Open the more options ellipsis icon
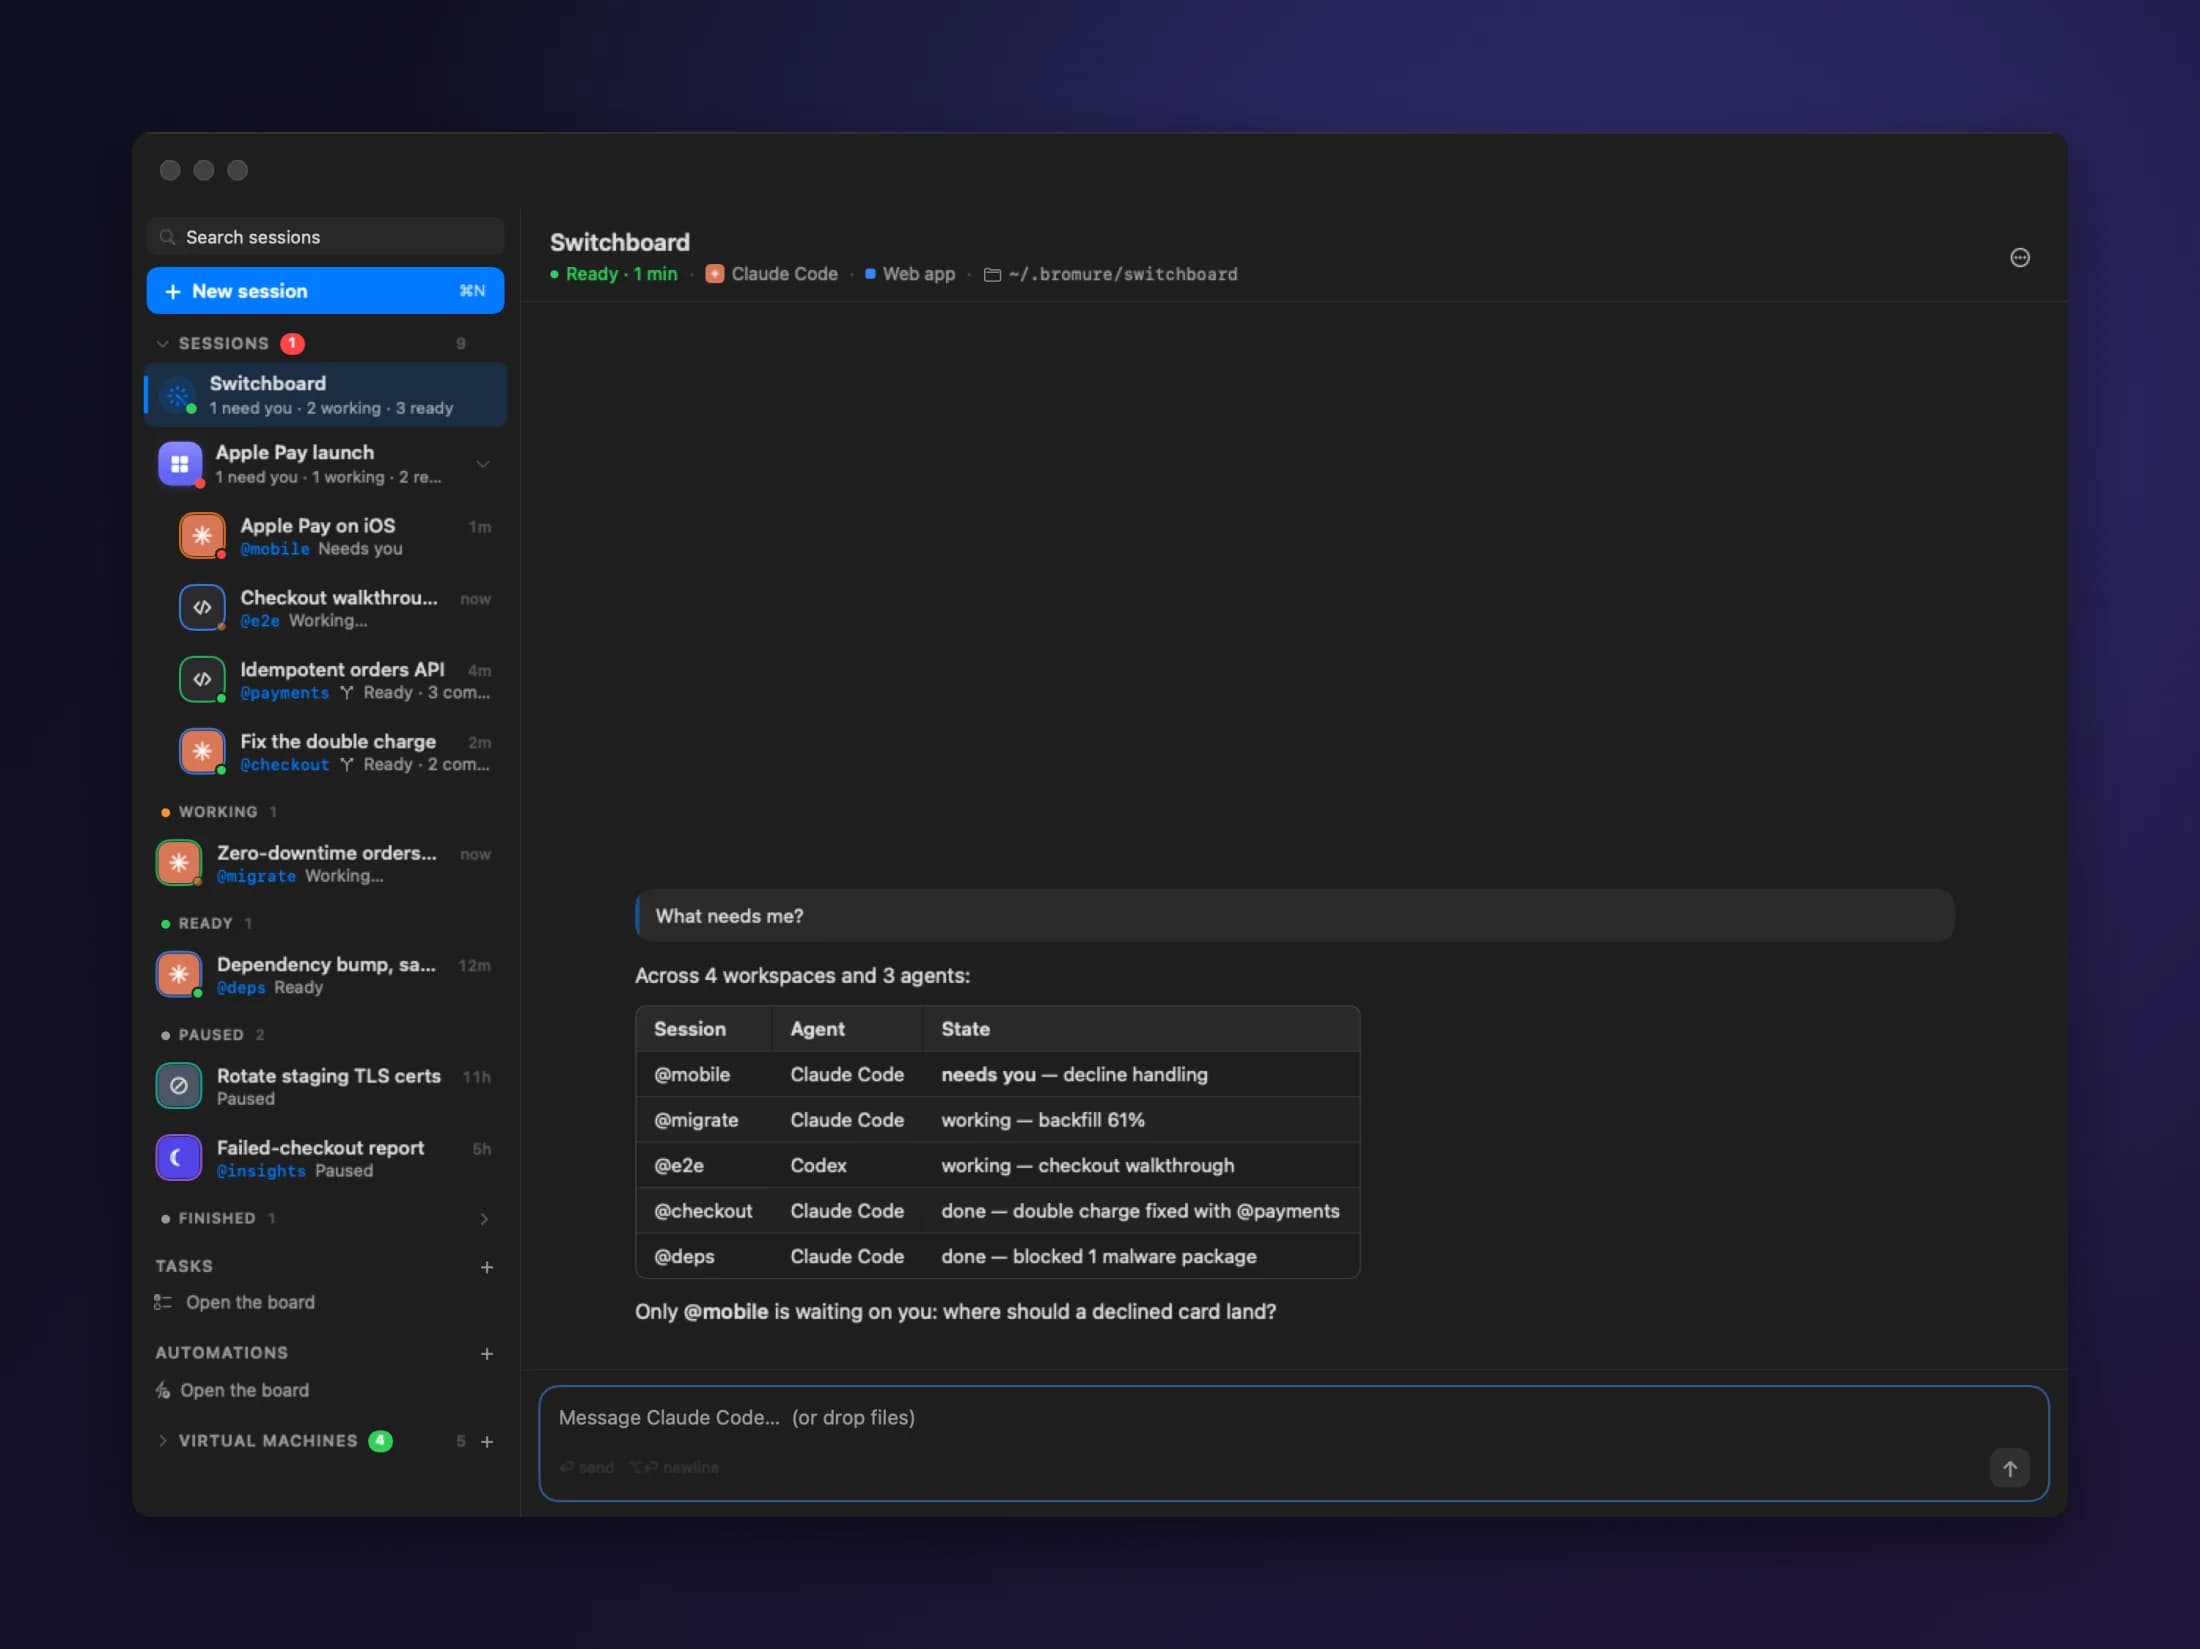This screenshot has width=2200, height=1649. tap(2019, 258)
